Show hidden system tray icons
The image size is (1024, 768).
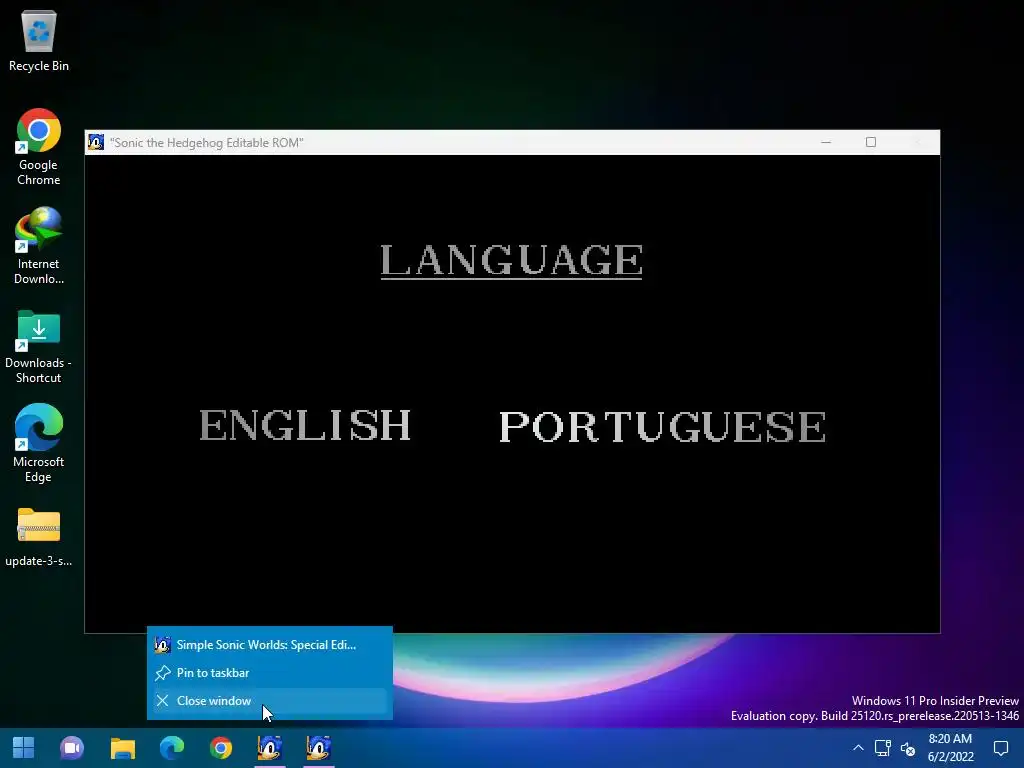(x=858, y=748)
